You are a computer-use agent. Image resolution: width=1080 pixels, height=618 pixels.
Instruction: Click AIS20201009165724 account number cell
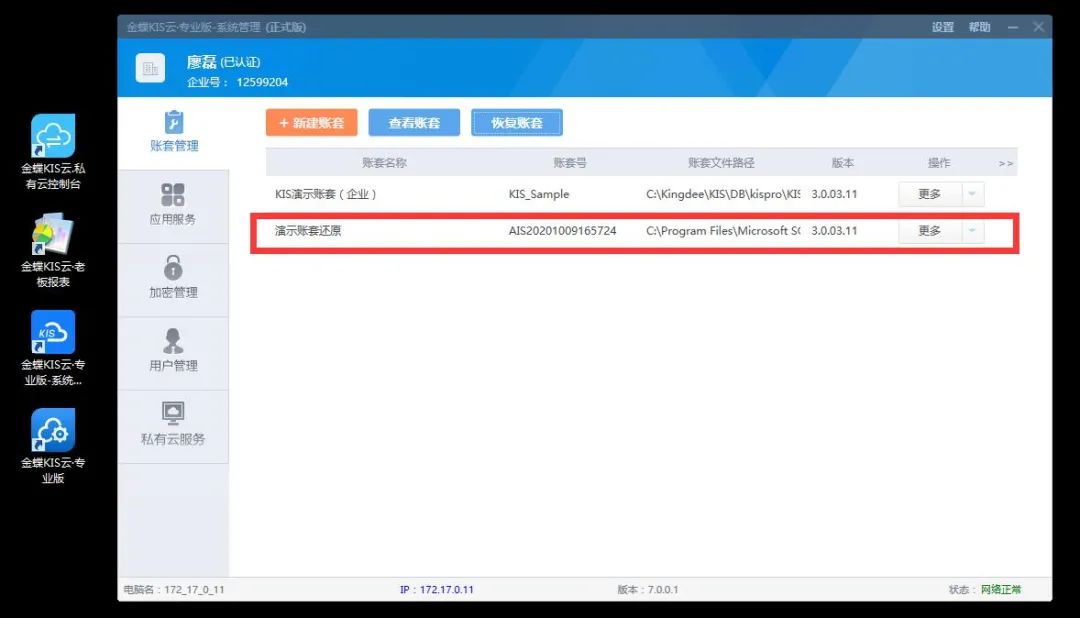pyautogui.click(x=562, y=231)
